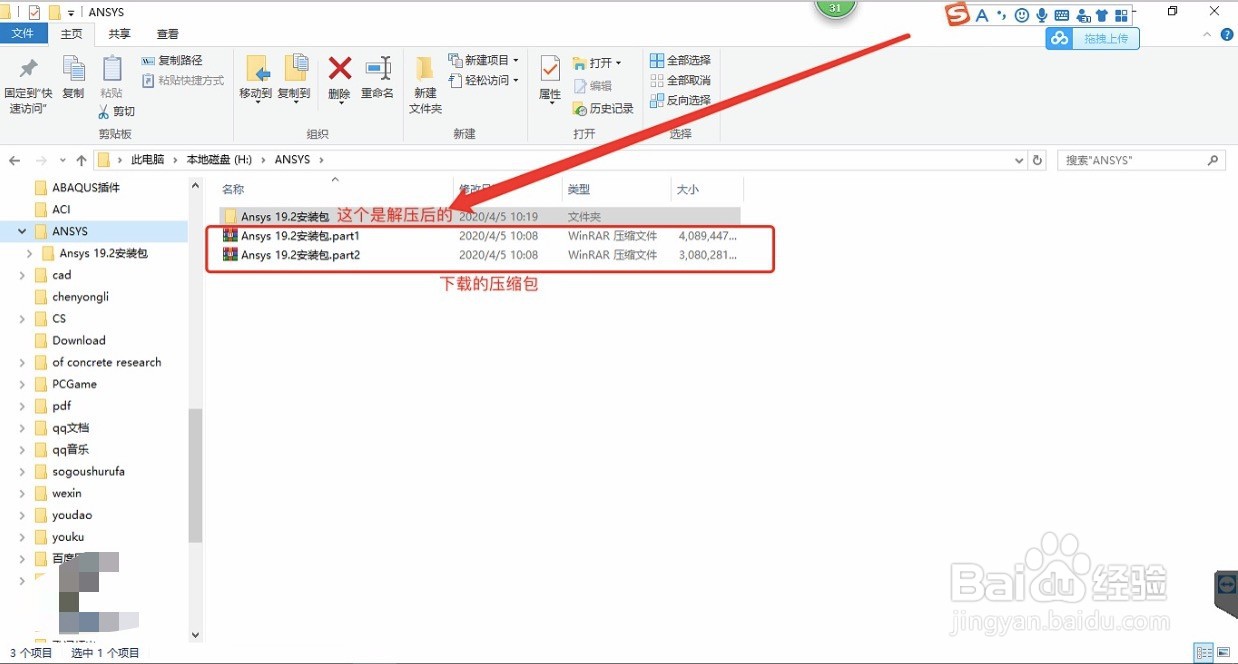Click 重命名 (Rename) in ribbon
The height and width of the screenshot is (664, 1238).
(x=377, y=77)
